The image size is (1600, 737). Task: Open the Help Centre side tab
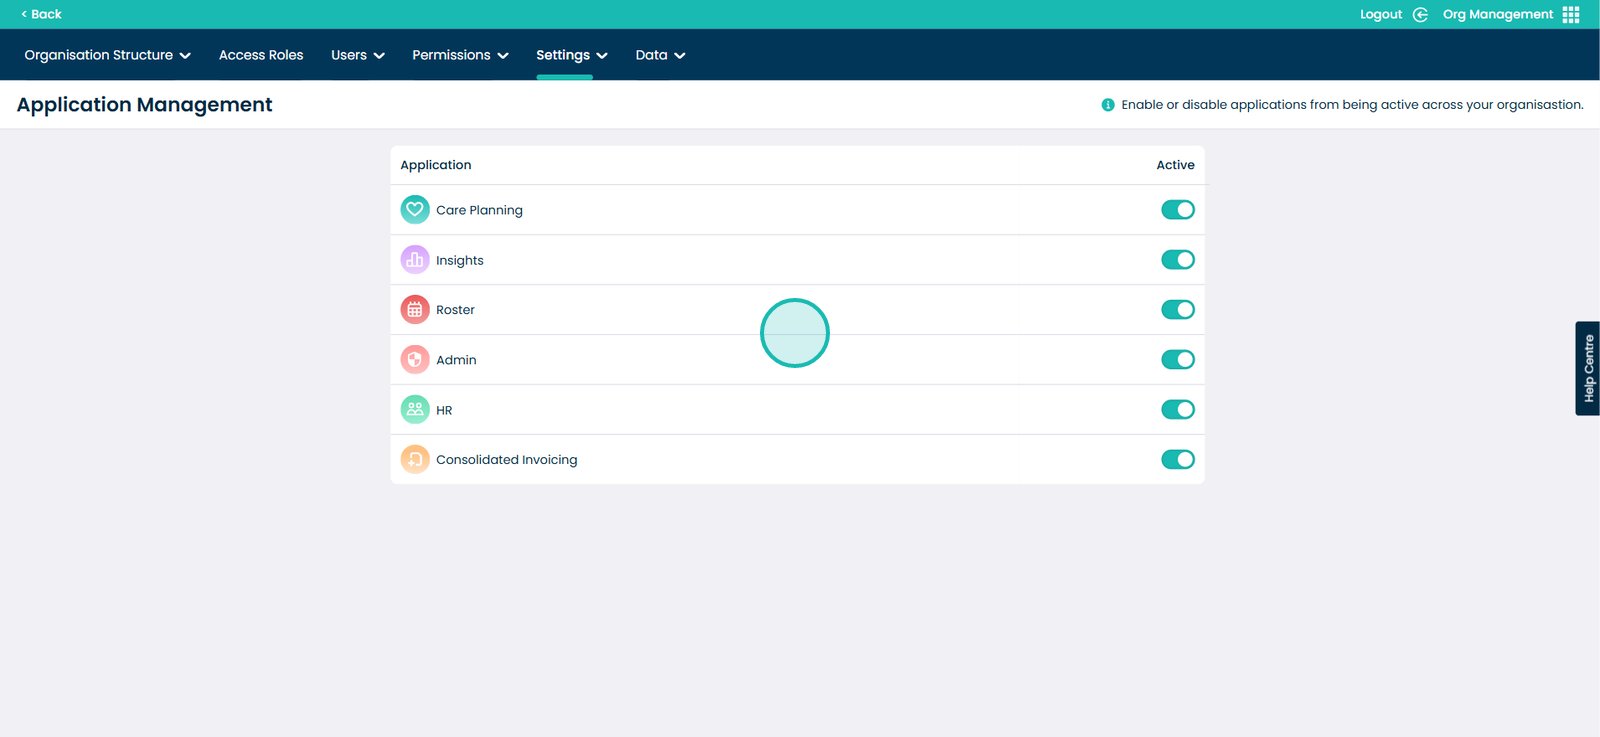(1588, 368)
